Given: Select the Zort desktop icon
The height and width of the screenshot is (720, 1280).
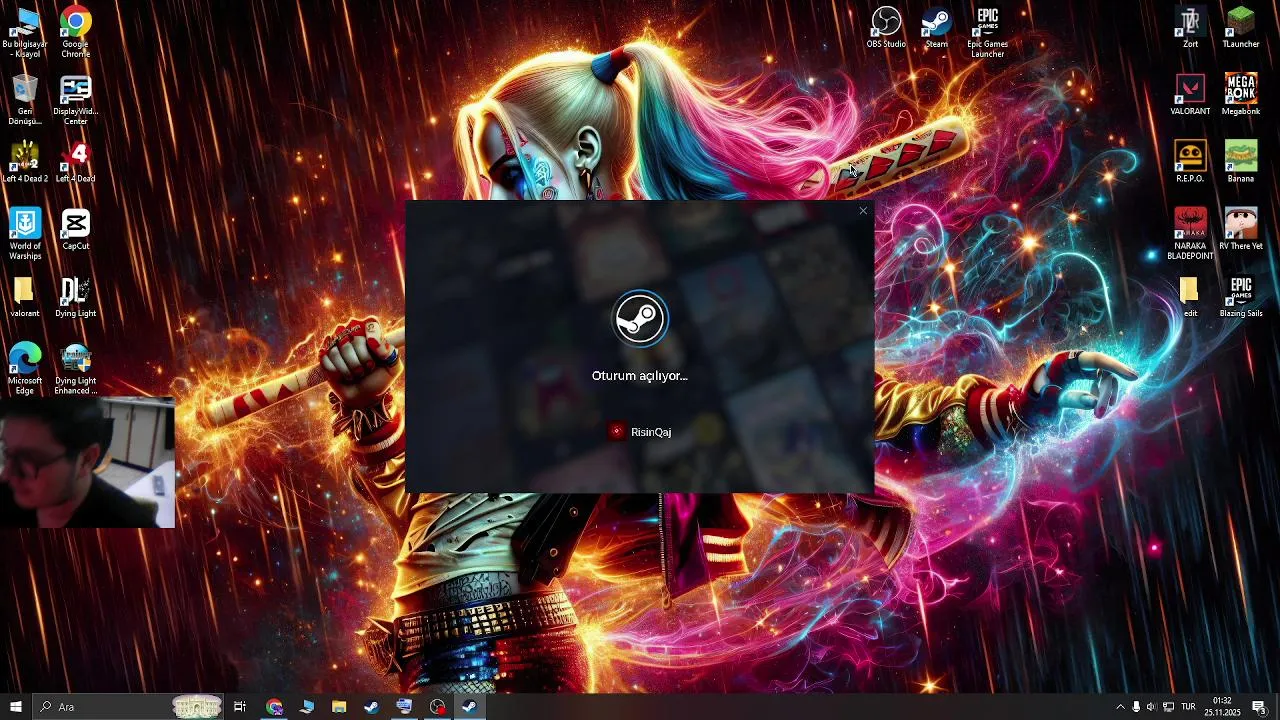Looking at the screenshot, I should [x=1190, y=27].
